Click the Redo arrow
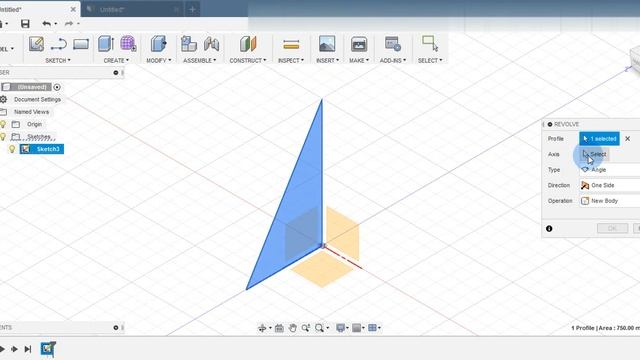Screen dimensions: 640x360 pos(69,24)
